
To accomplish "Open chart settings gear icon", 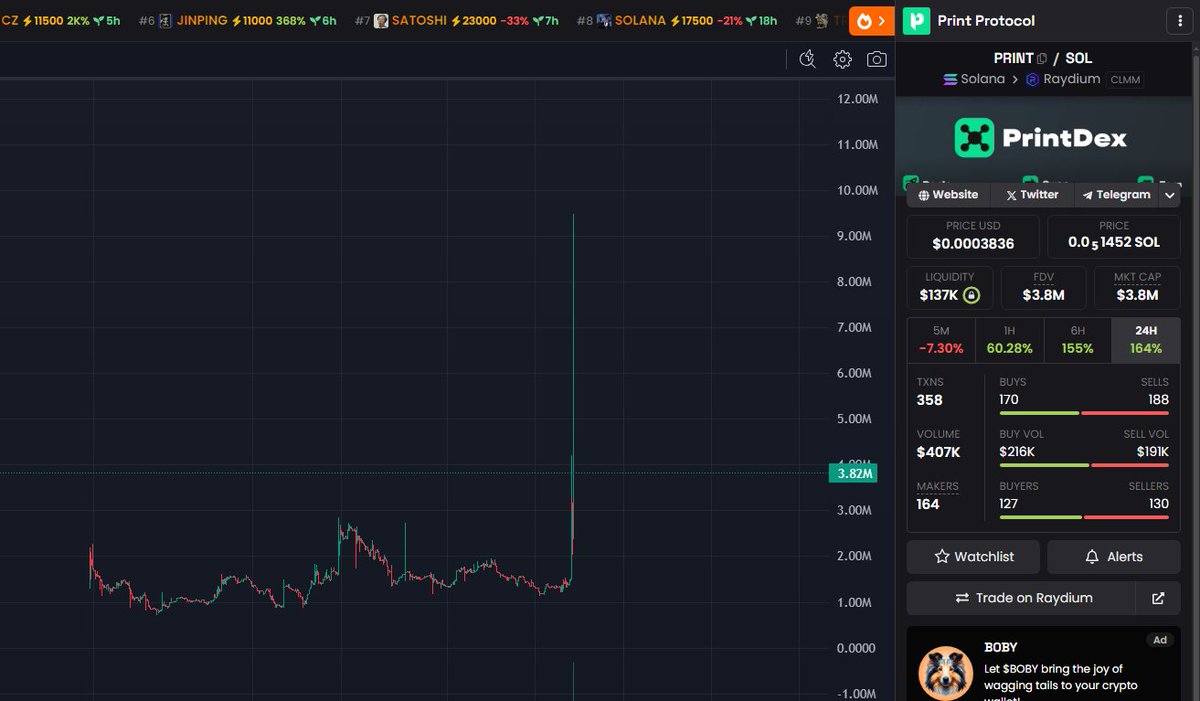I will 842,60.
